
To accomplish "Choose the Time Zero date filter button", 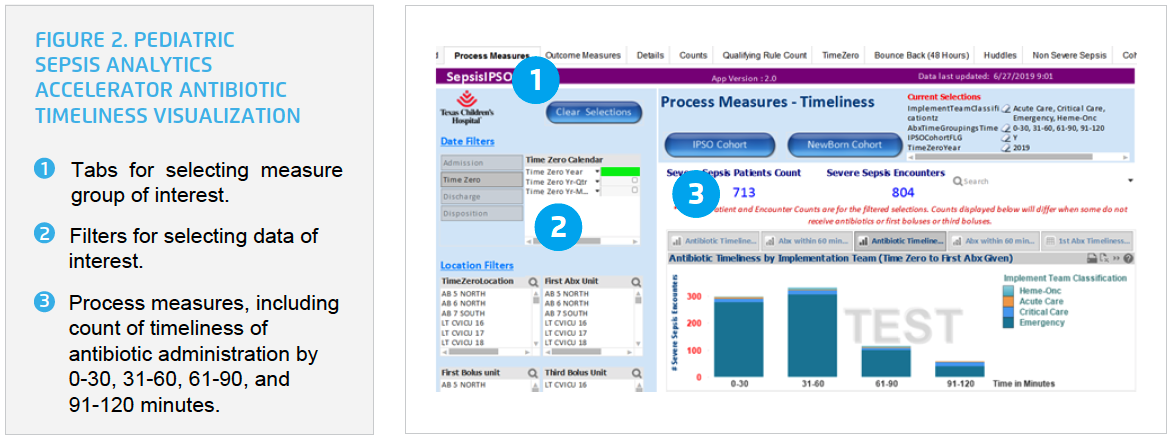I will [480, 180].
